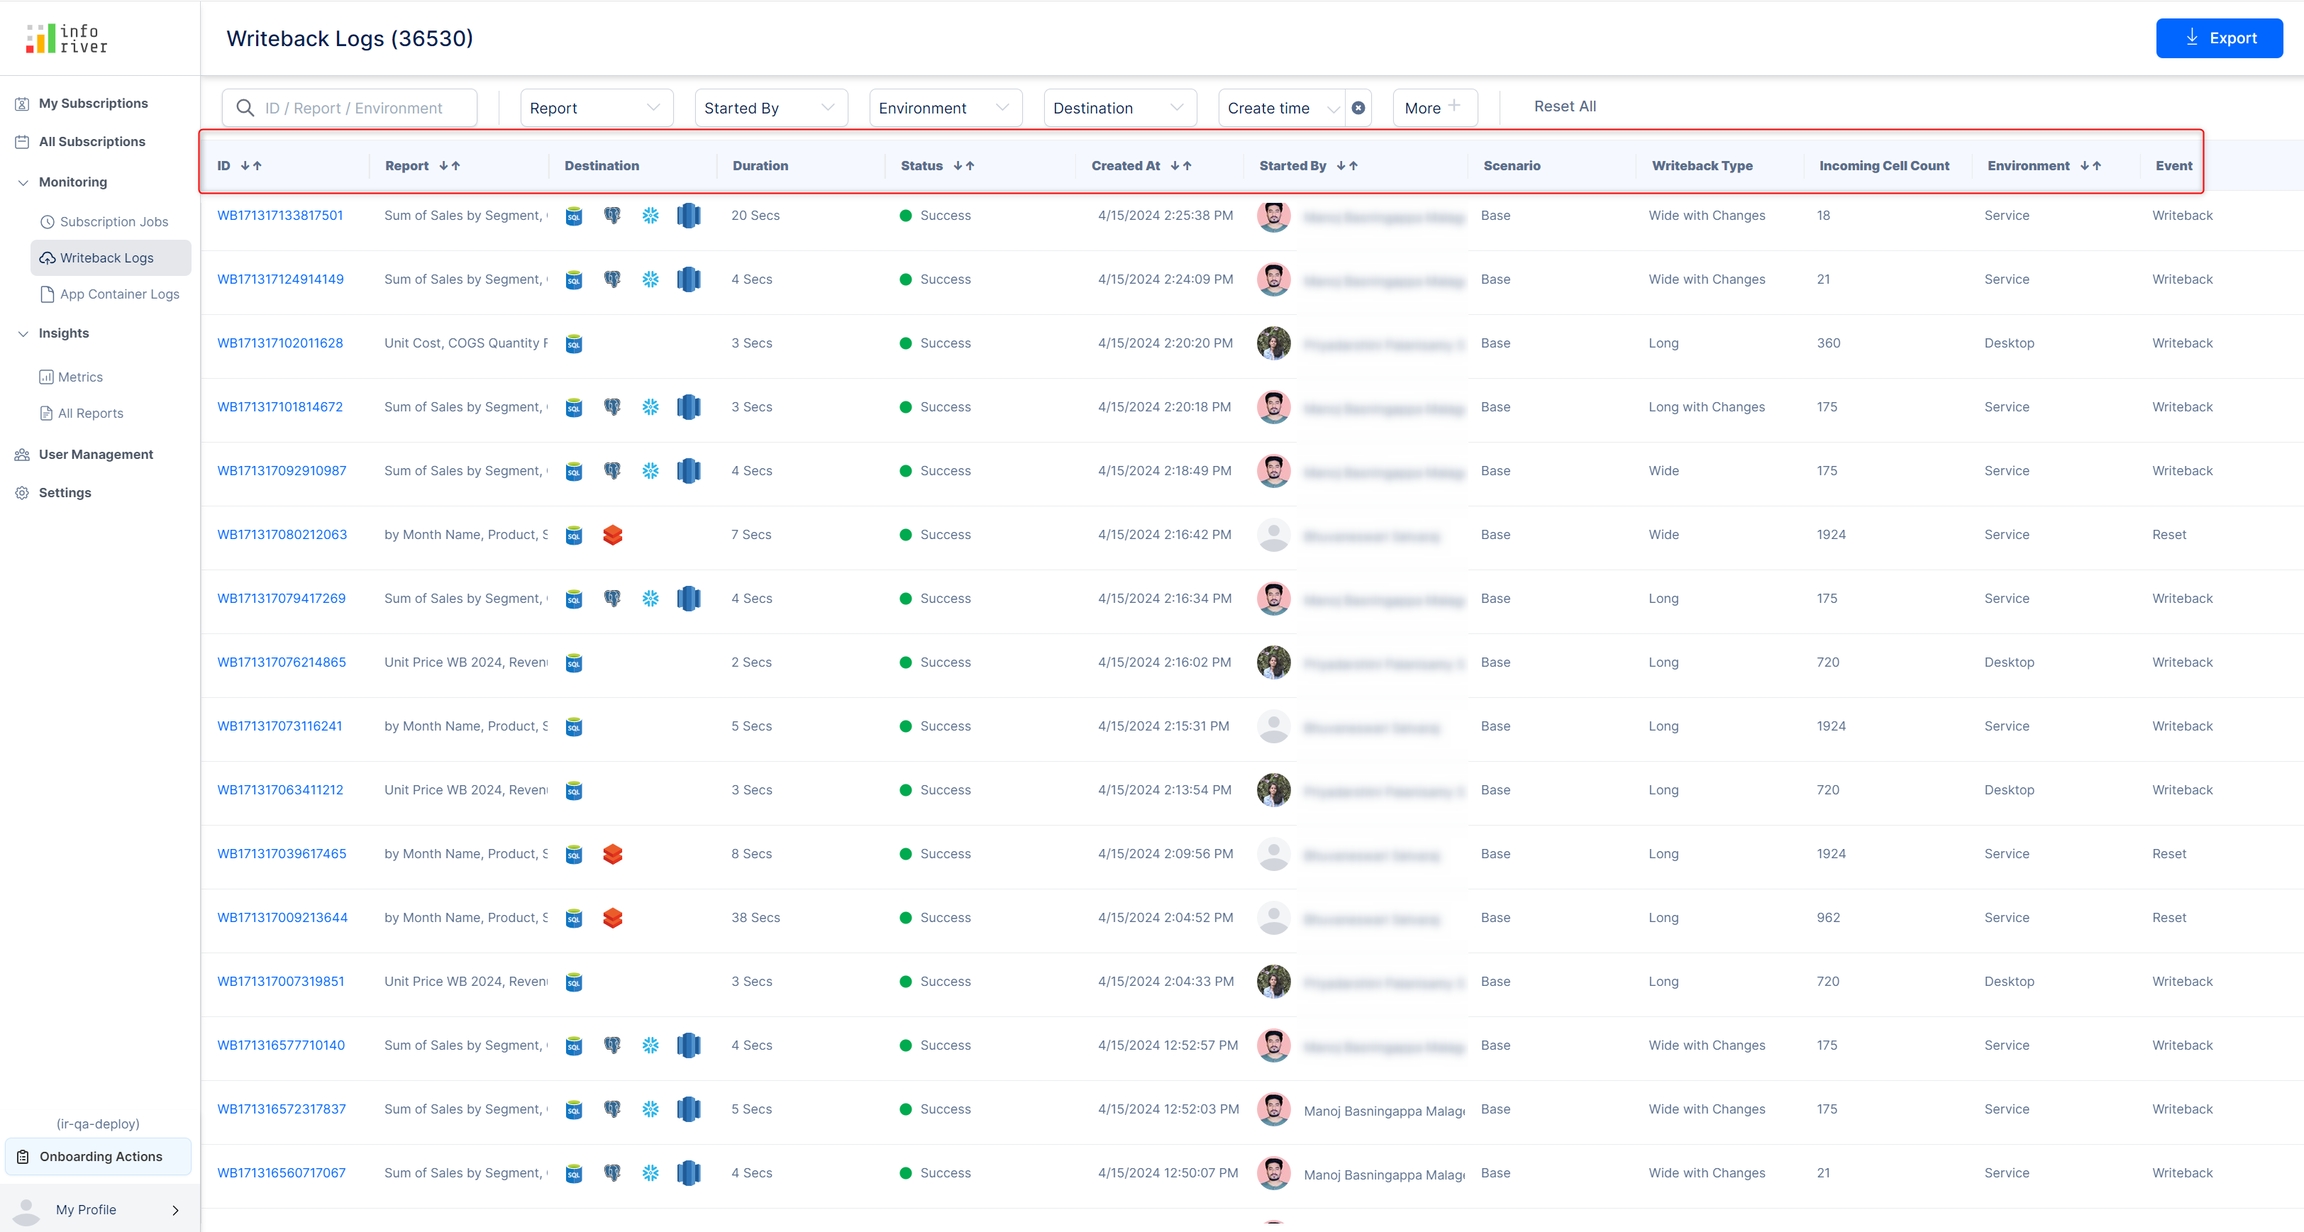Click the Export button

pyautogui.click(x=2218, y=38)
